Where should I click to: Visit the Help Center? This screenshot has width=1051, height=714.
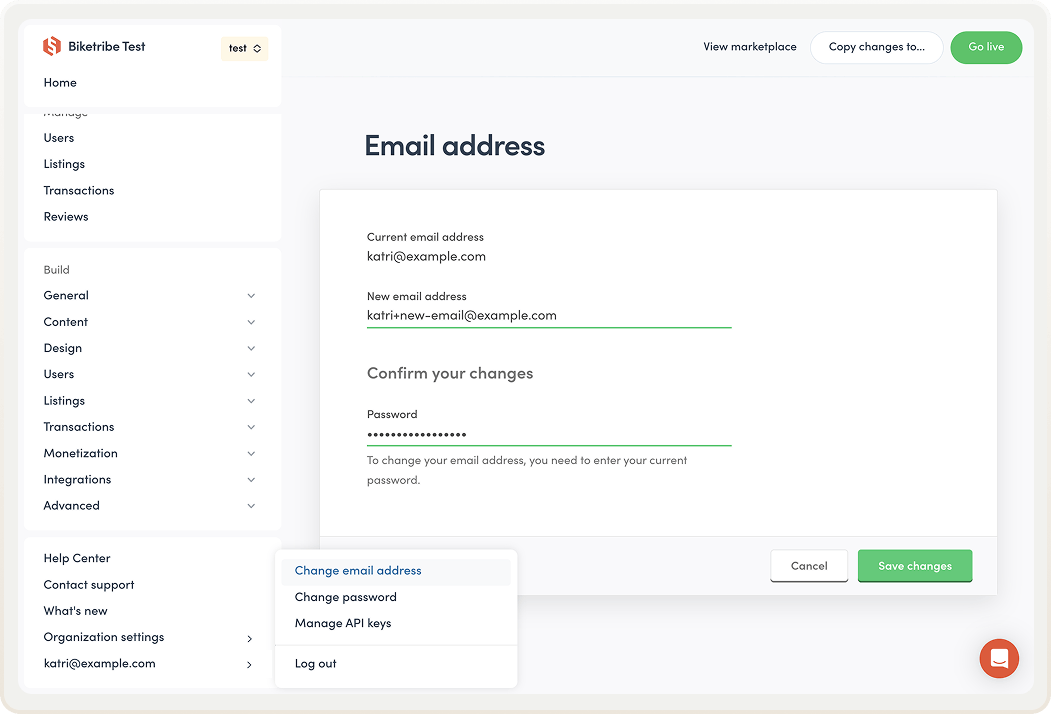pos(77,558)
